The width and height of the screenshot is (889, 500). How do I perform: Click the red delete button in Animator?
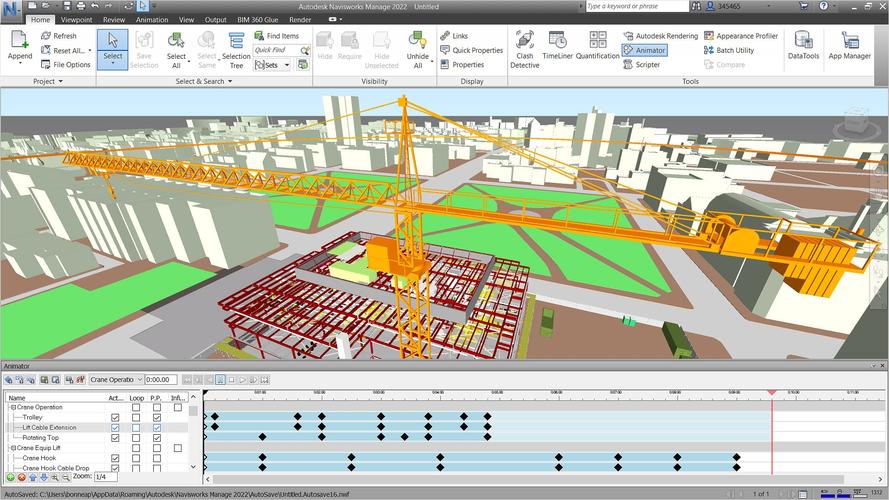(x=21, y=477)
